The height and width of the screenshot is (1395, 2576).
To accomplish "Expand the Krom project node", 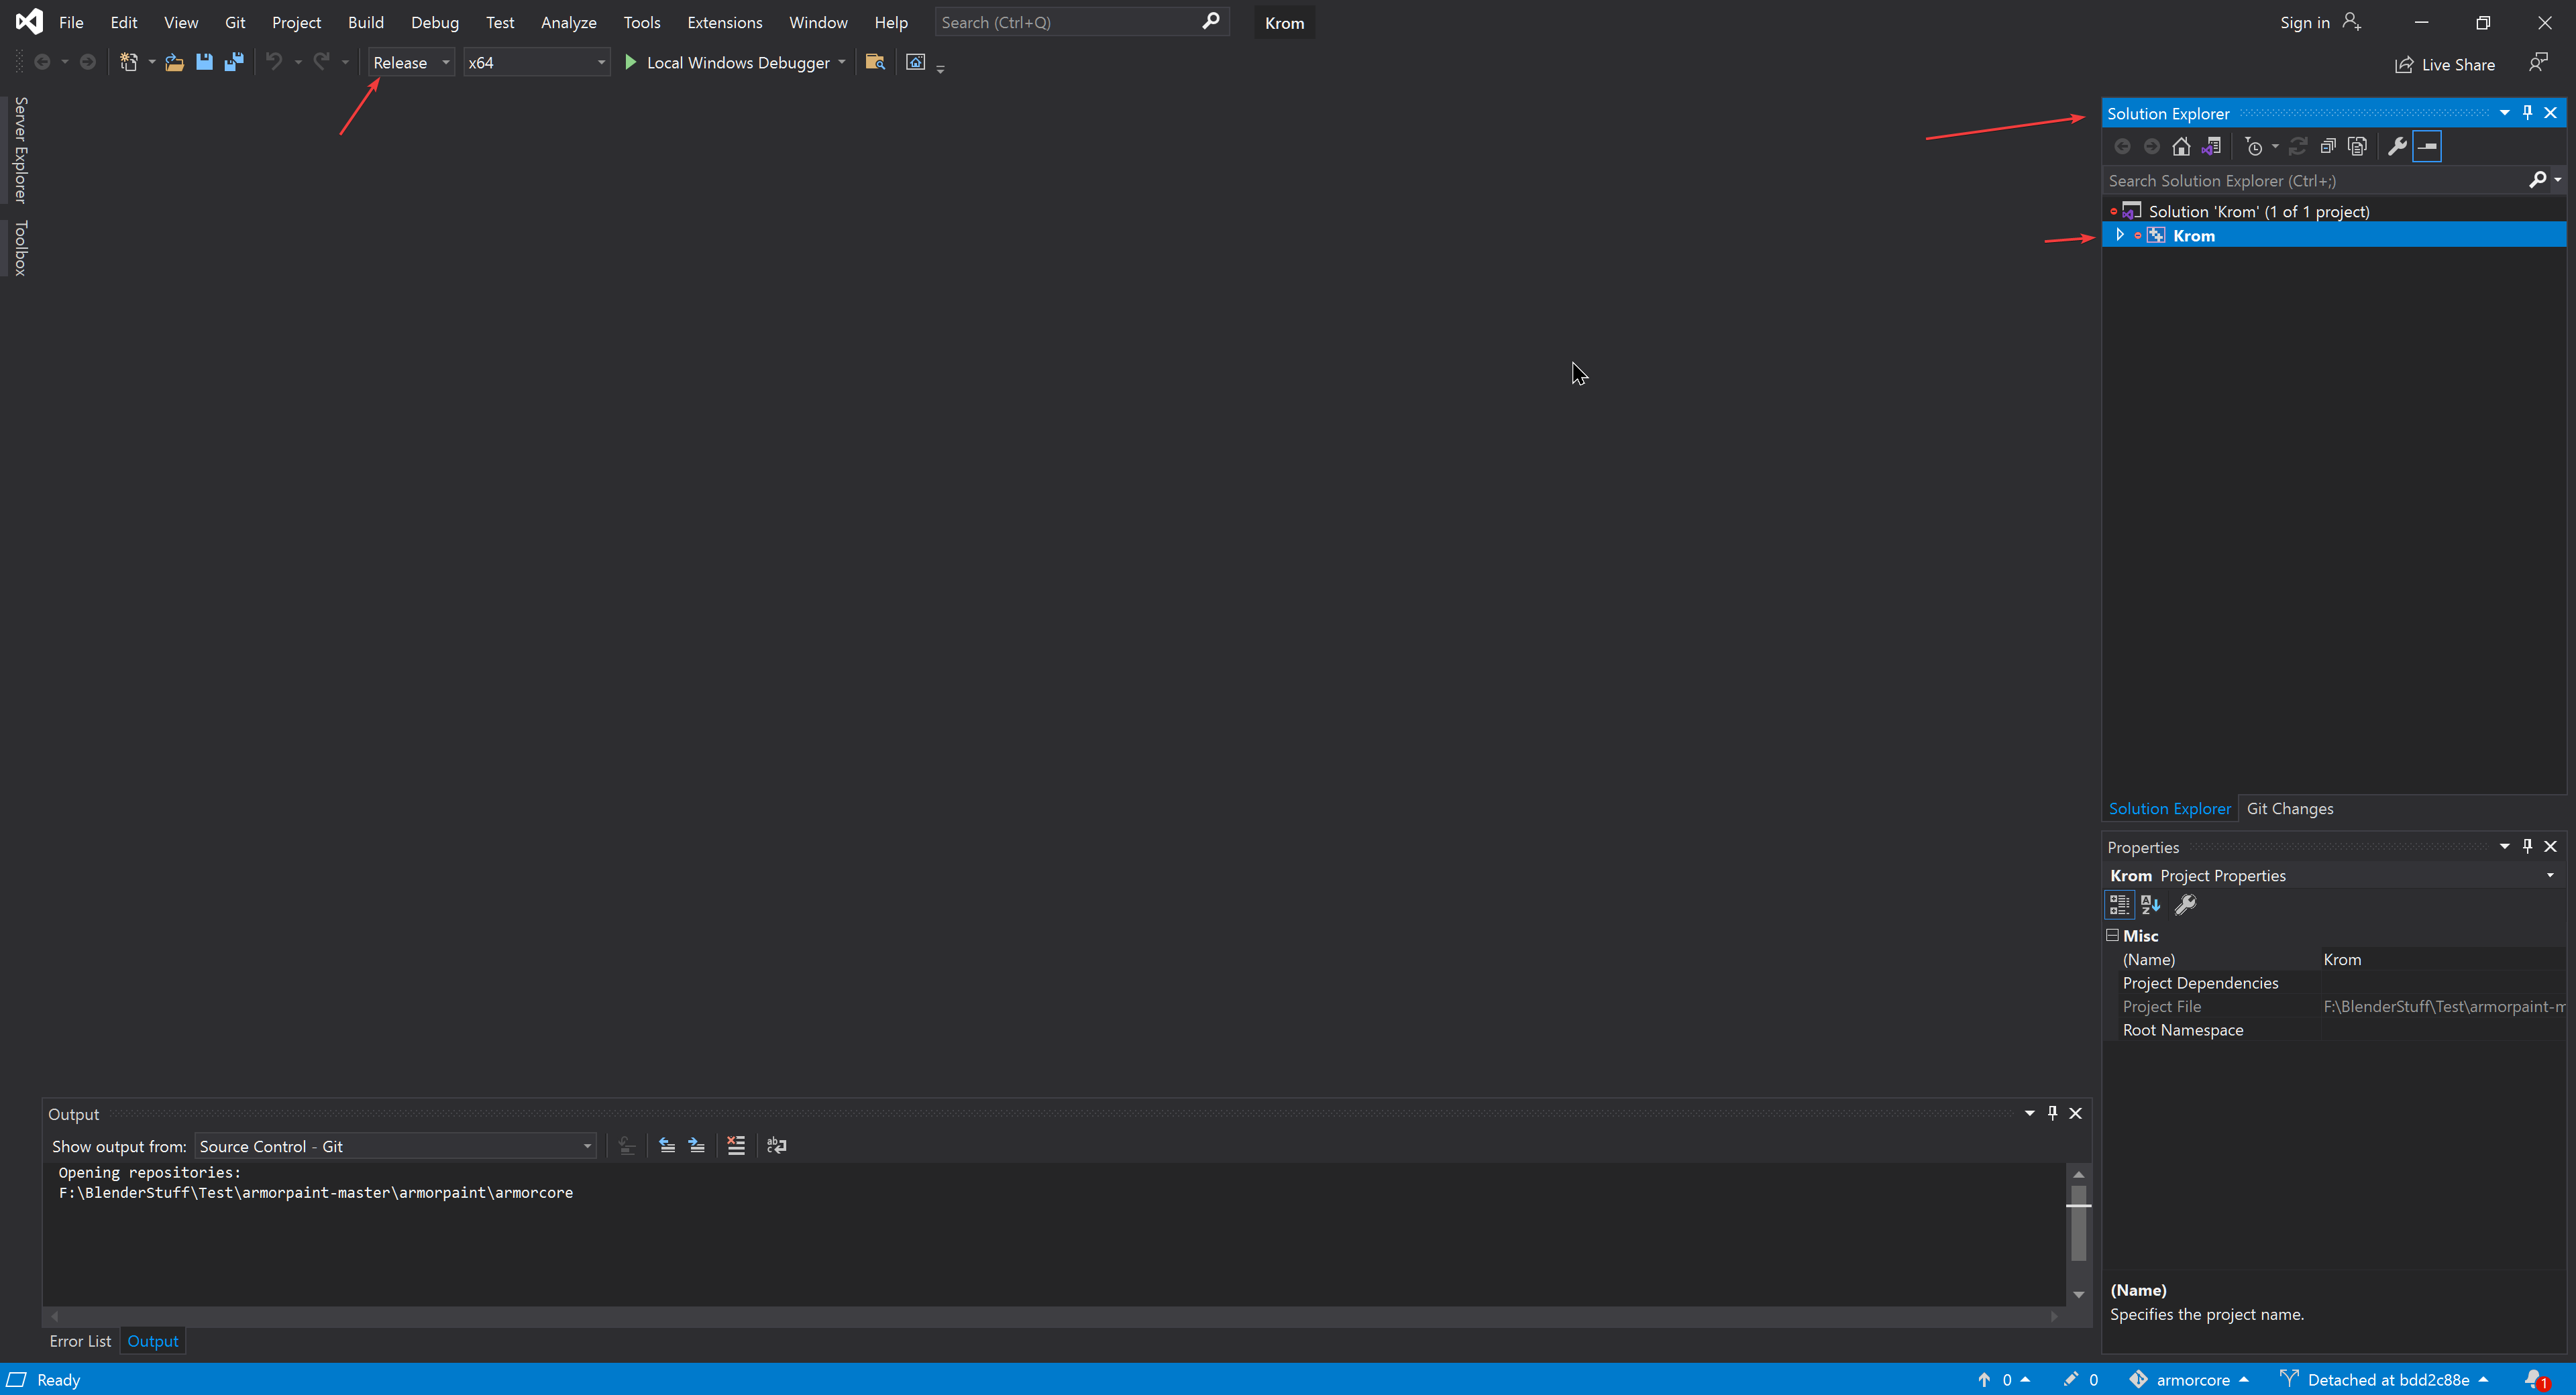I will pyautogui.click(x=2119, y=235).
